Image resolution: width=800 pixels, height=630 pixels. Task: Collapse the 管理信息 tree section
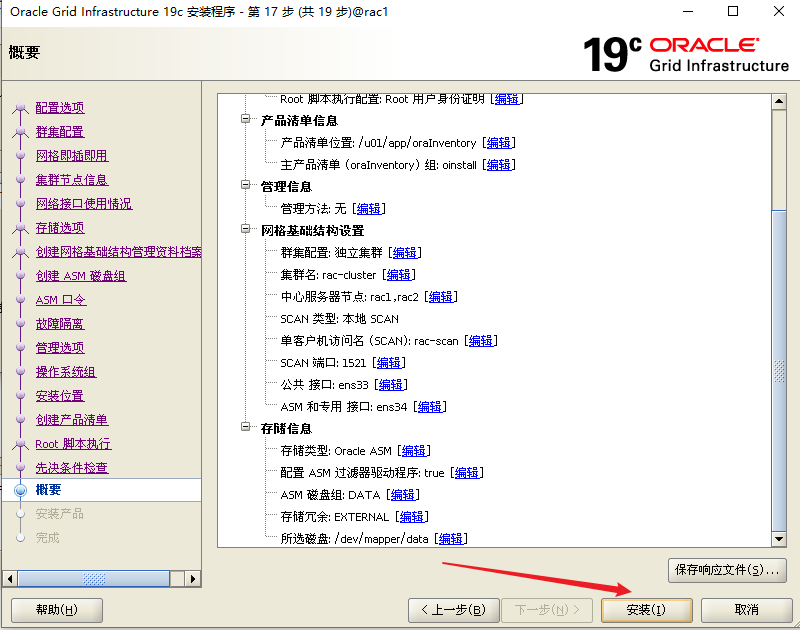246,186
